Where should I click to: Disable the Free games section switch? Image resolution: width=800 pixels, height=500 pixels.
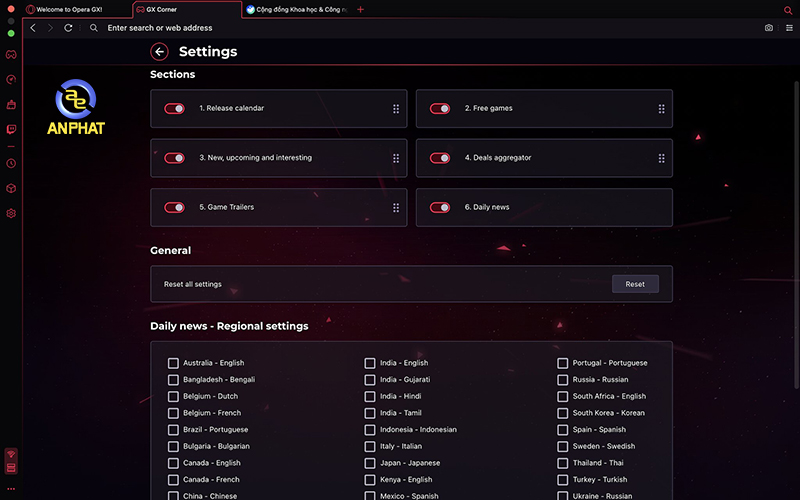[440, 108]
